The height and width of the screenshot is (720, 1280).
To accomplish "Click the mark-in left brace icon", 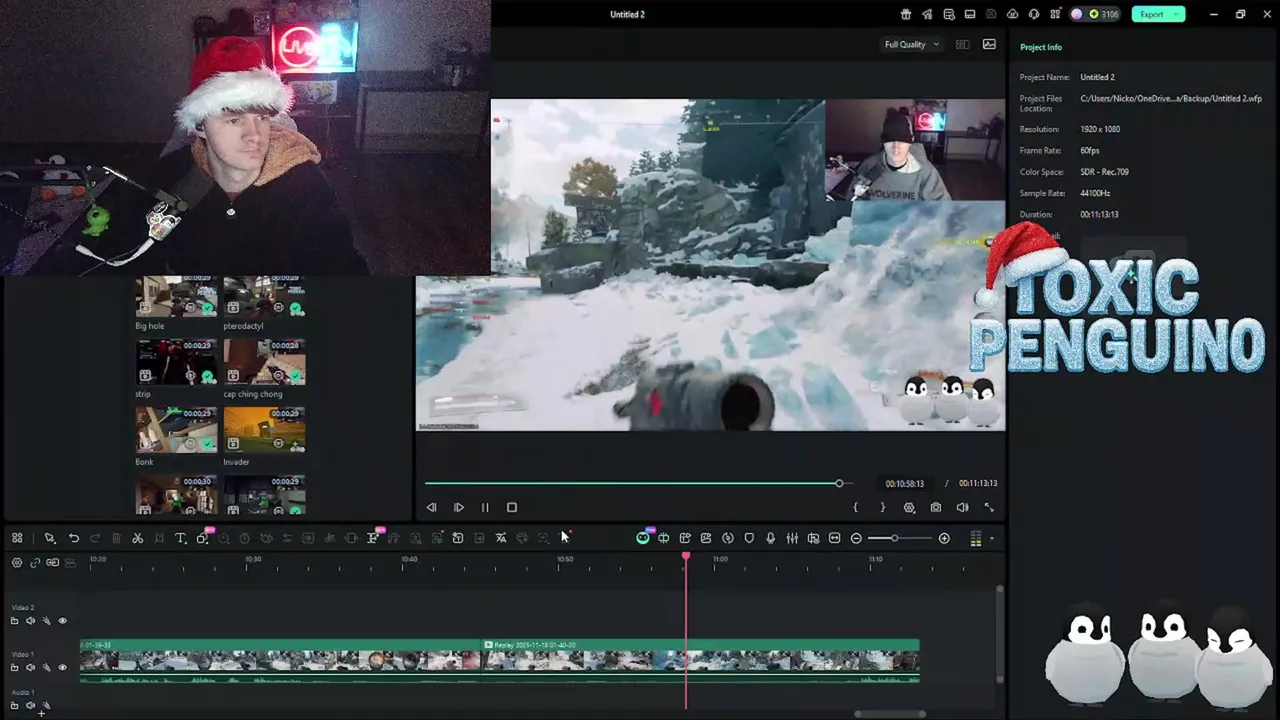I will (855, 507).
